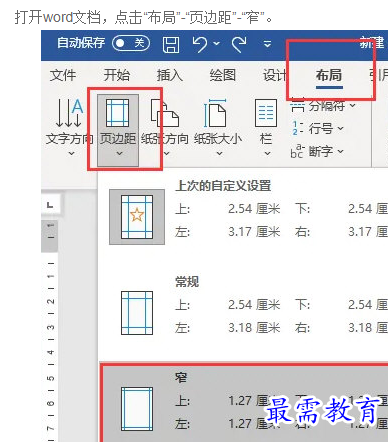This screenshot has height=442, width=388.
Task: Open the Undo history dropdown arrow
Action: [x=217, y=44]
